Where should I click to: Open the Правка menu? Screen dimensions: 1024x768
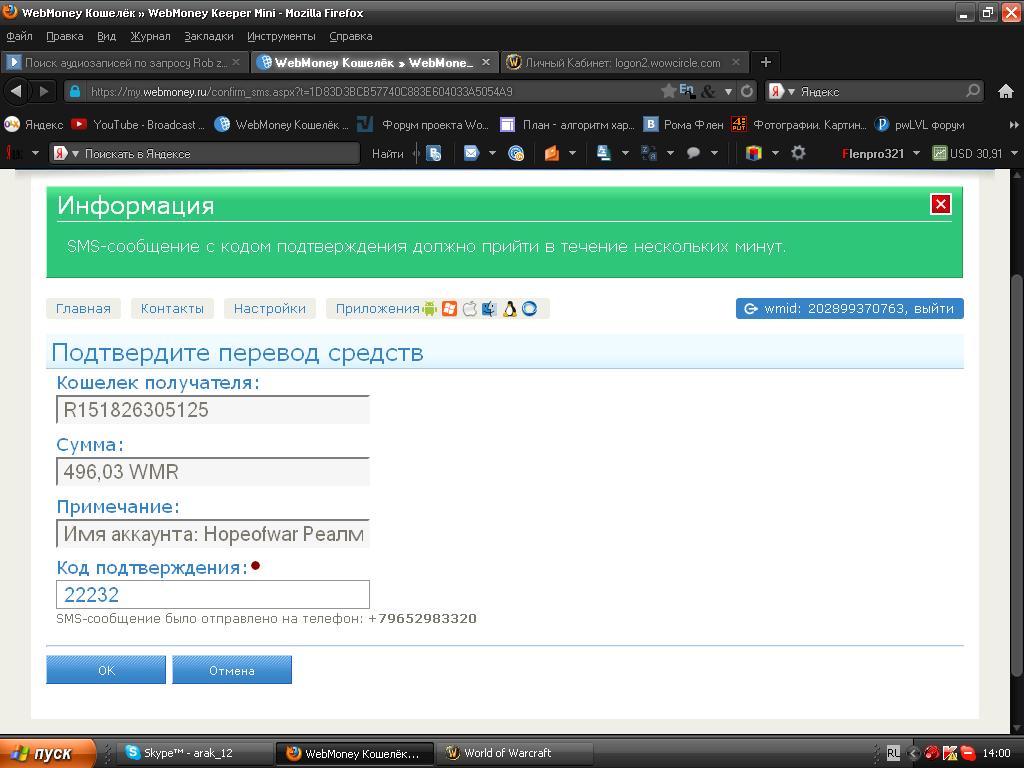[65, 36]
